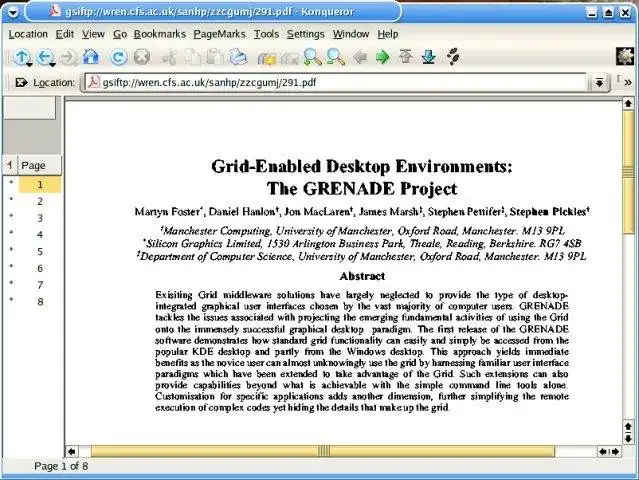This screenshot has width=639, height=480.
Task: Click the PDF icon in the location field
Action: tap(94, 82)
